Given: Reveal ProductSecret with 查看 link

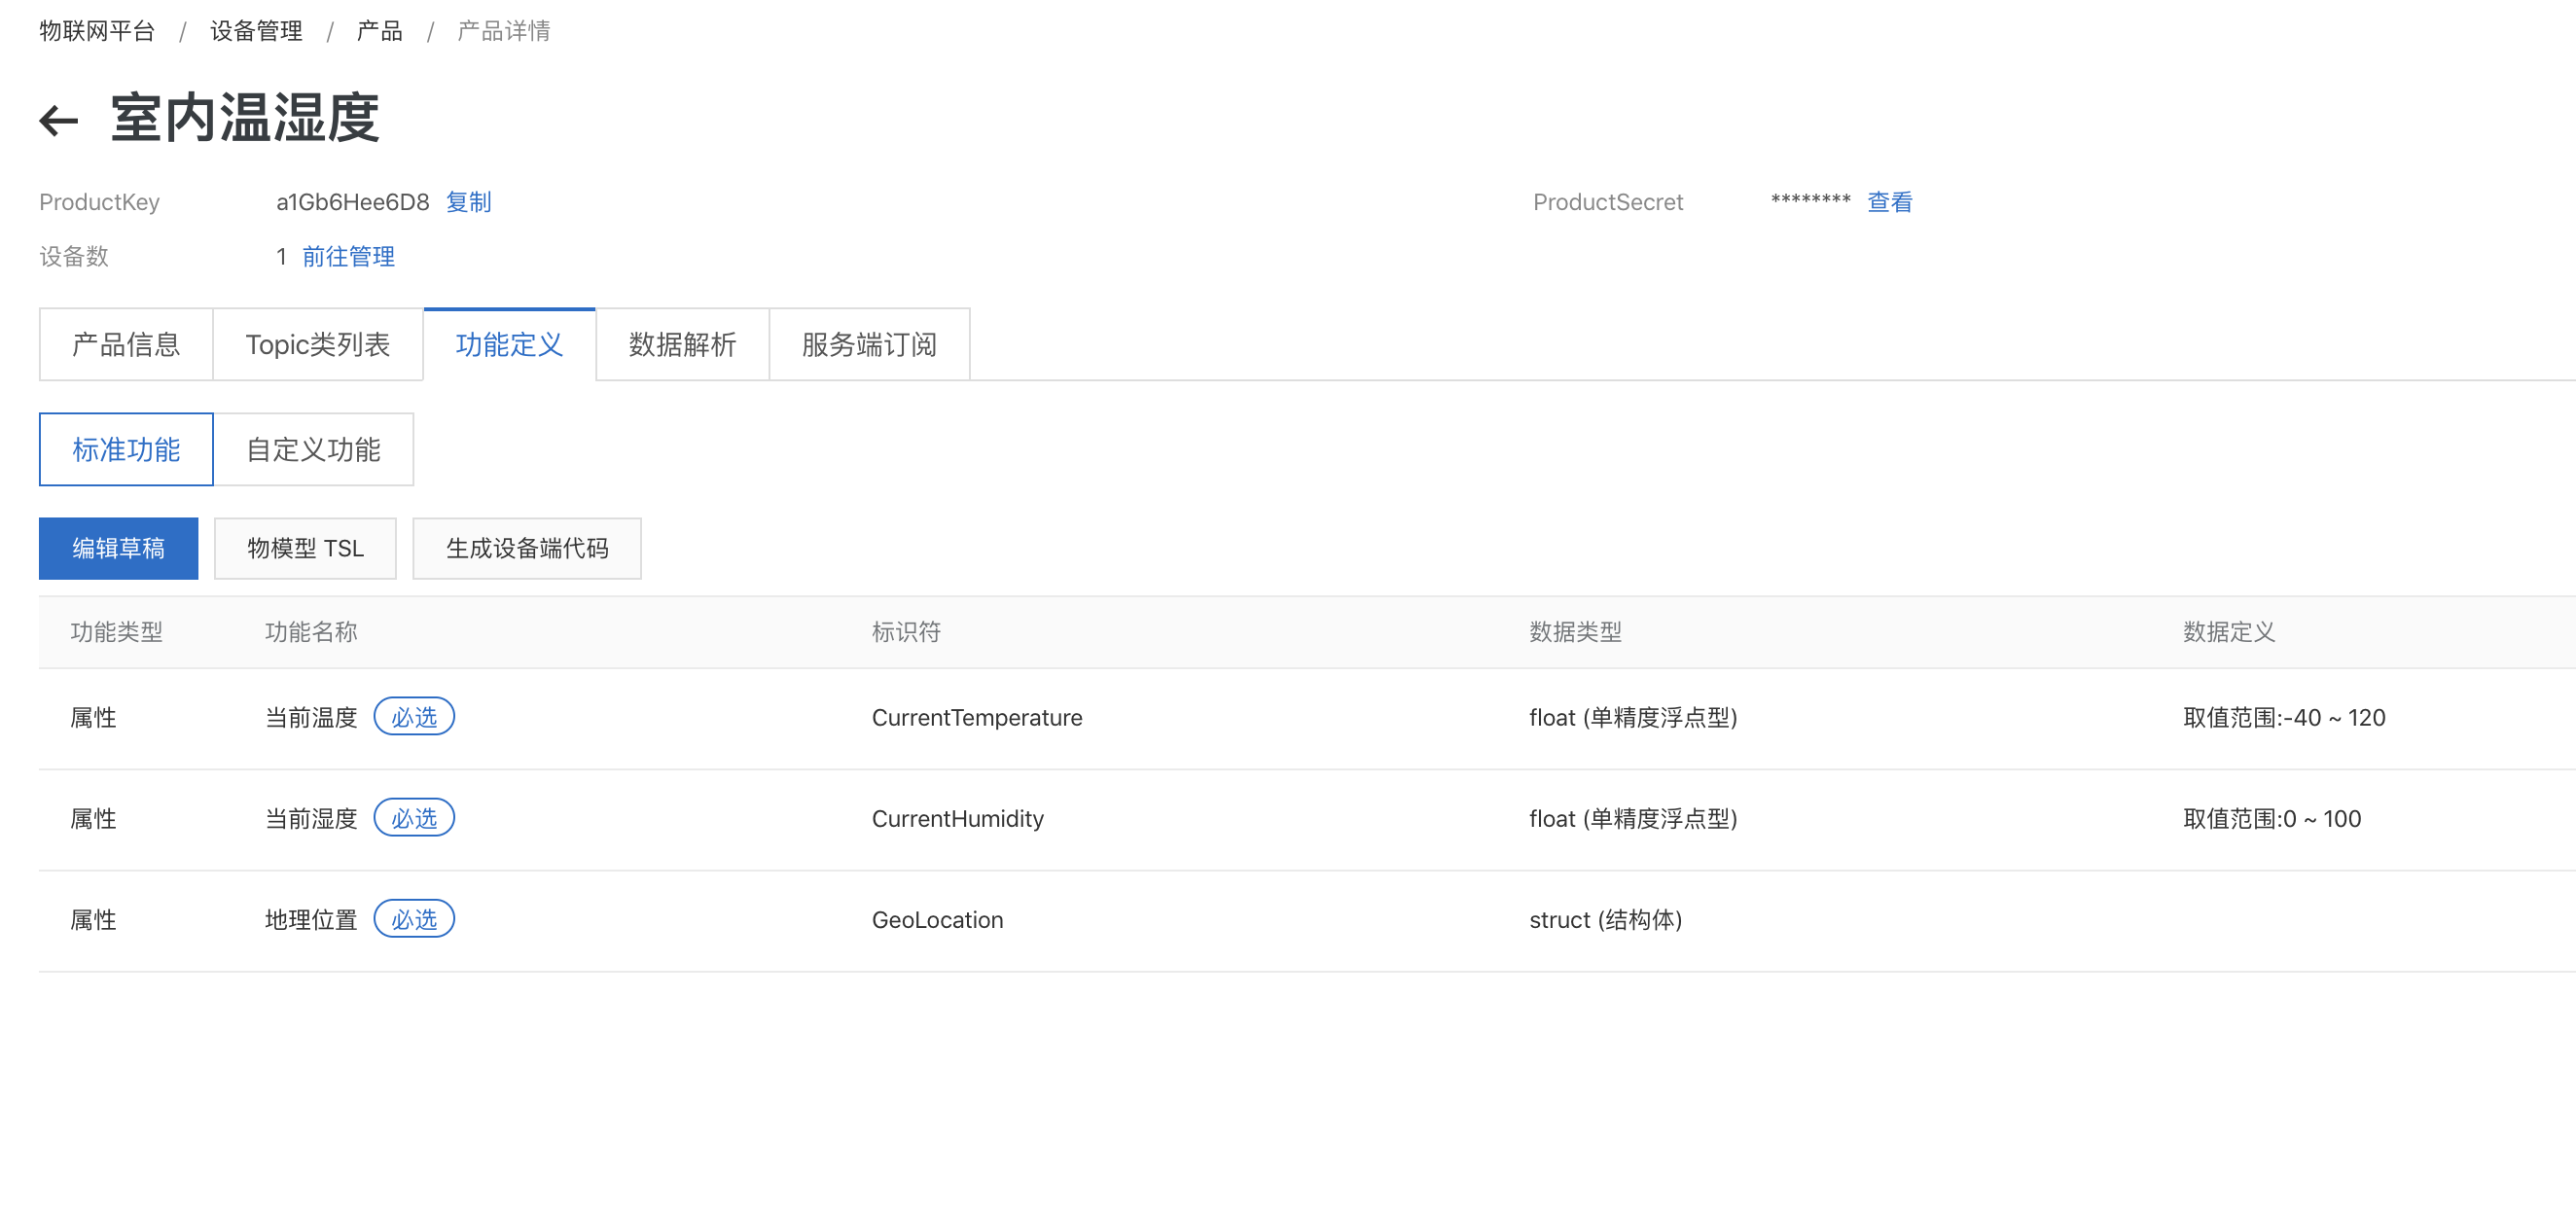Looking at the screenshot, I should pos(1889,202).
